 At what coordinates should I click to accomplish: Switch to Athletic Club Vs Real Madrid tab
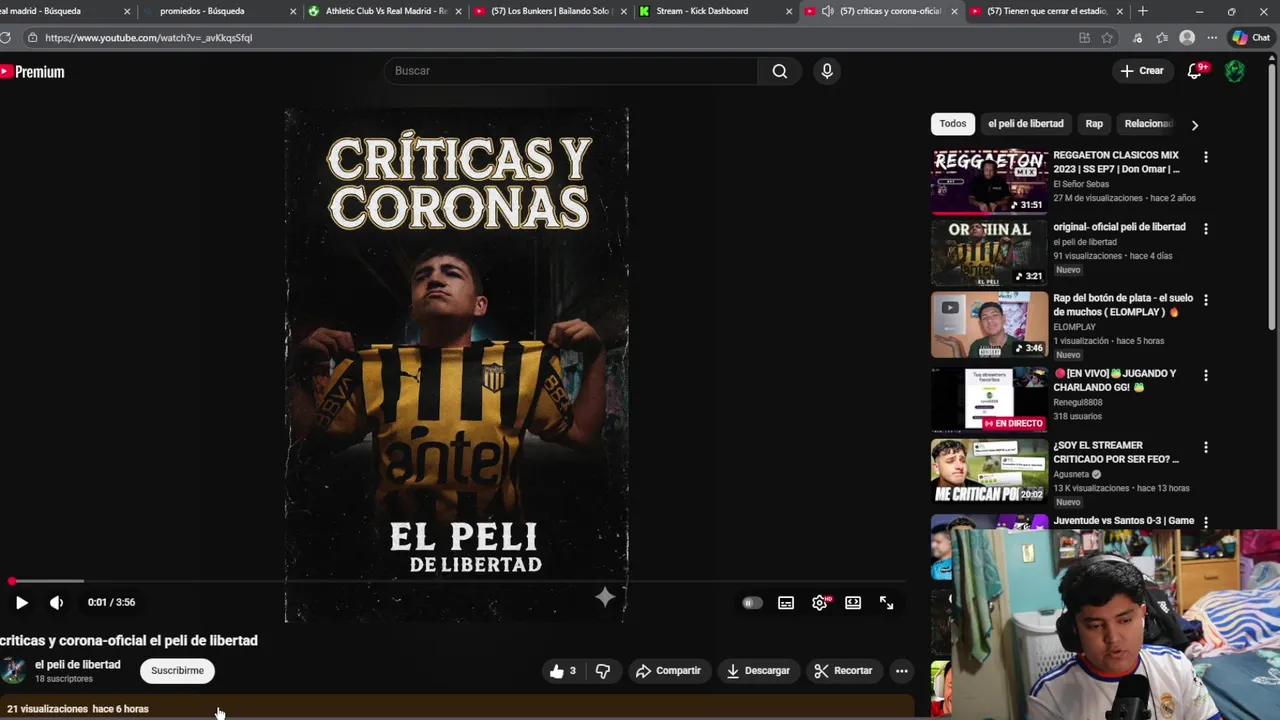pos(386,11)
